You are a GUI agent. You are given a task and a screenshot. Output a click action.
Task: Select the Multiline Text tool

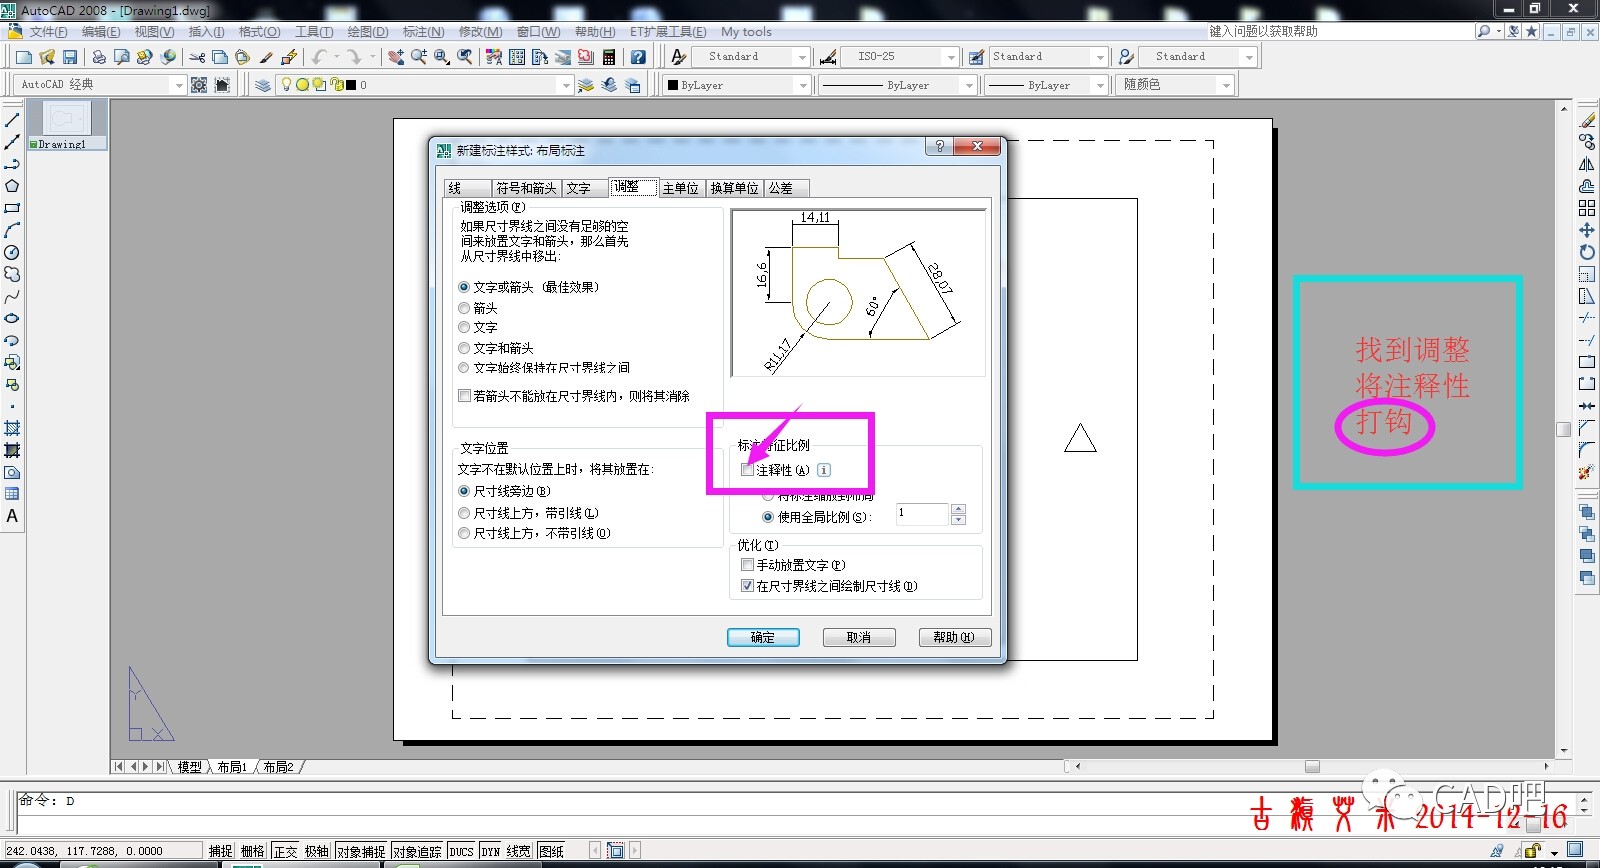click(x=12, y=516)
